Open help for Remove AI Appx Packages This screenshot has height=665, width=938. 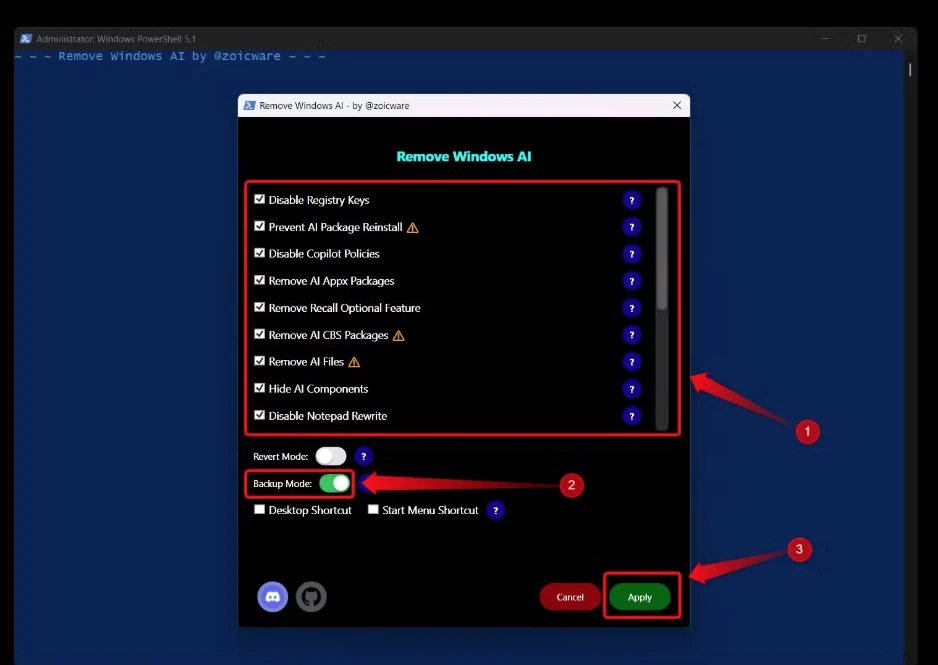click(x=632, y=281)
